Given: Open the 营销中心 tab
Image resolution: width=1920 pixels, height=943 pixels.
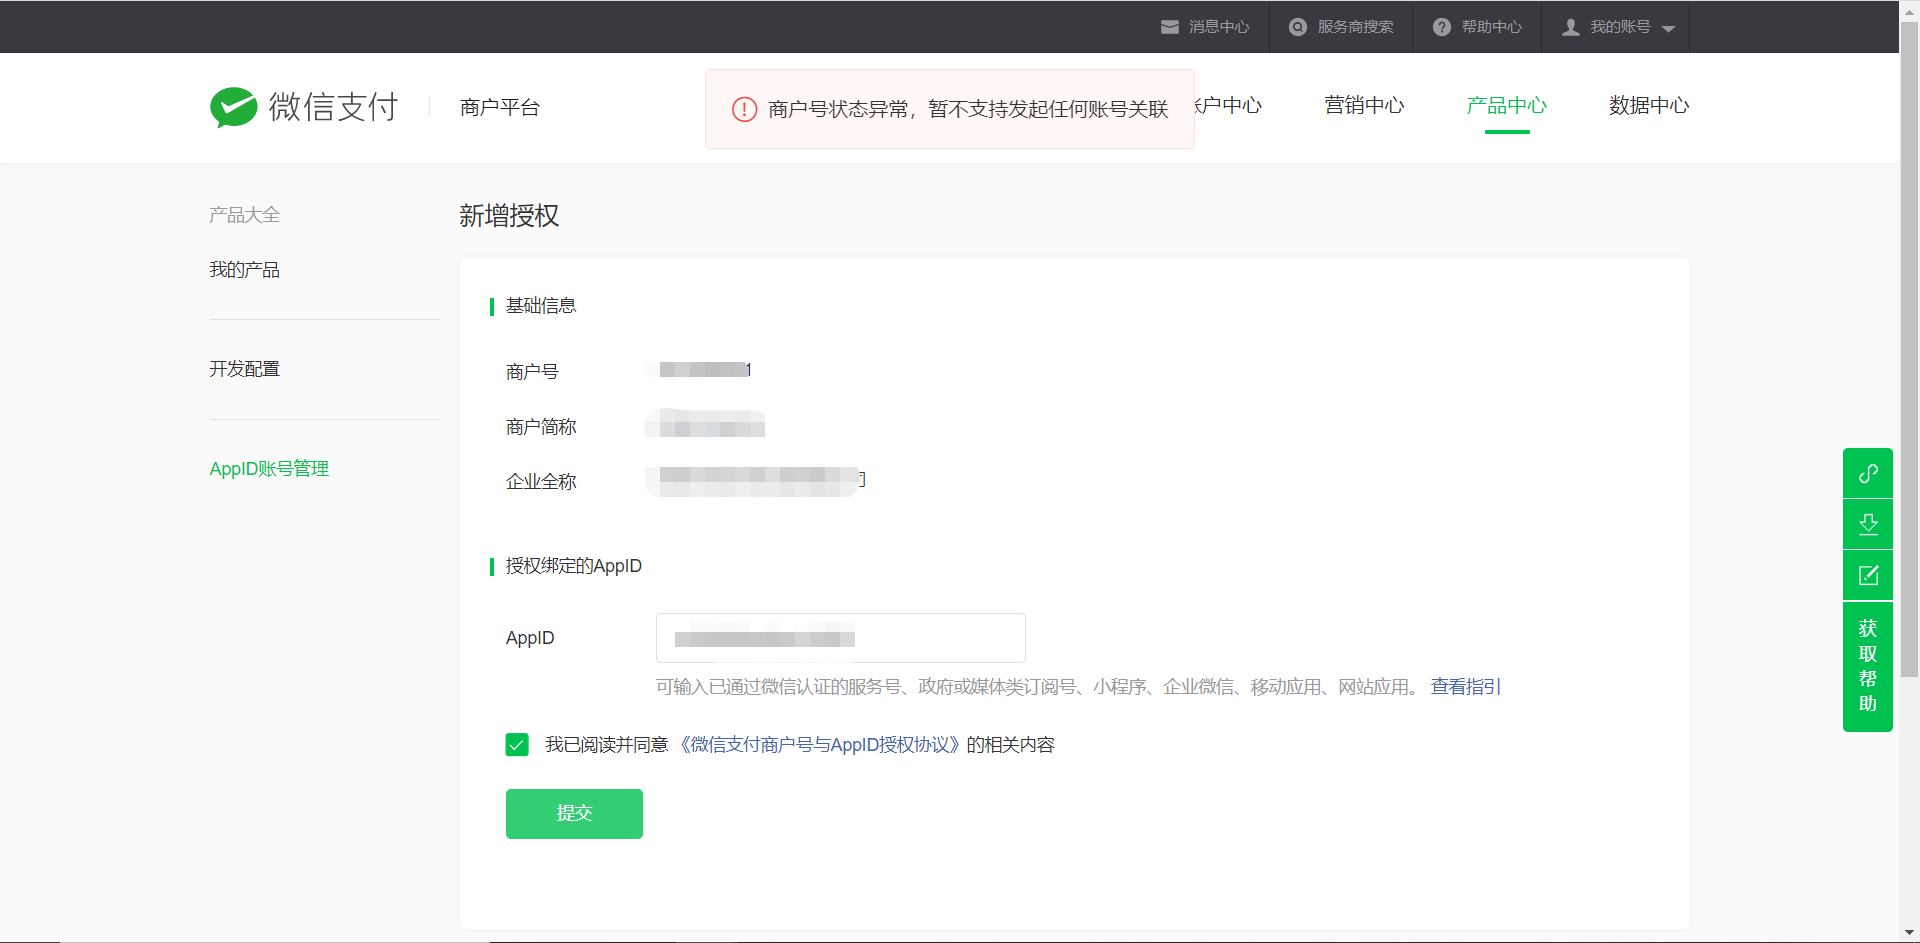Looking at the screenshot, I should [x=1364, y=105].
